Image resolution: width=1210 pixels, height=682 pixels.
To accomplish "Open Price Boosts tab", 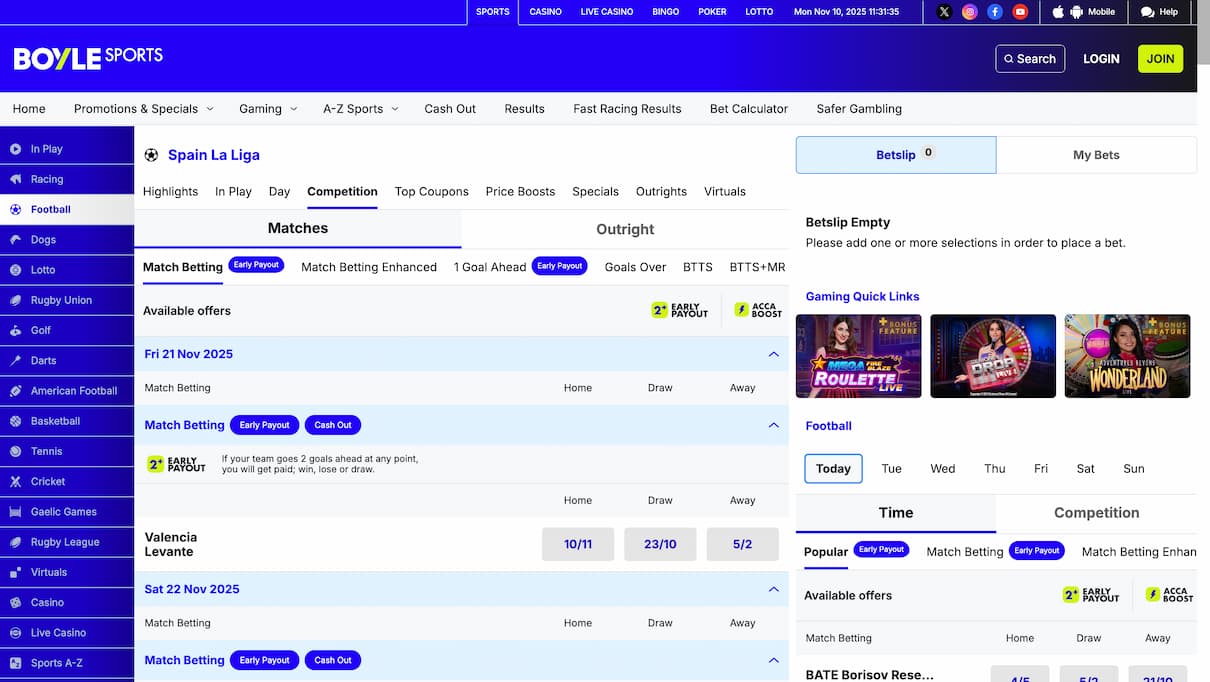I will point(520,192).
